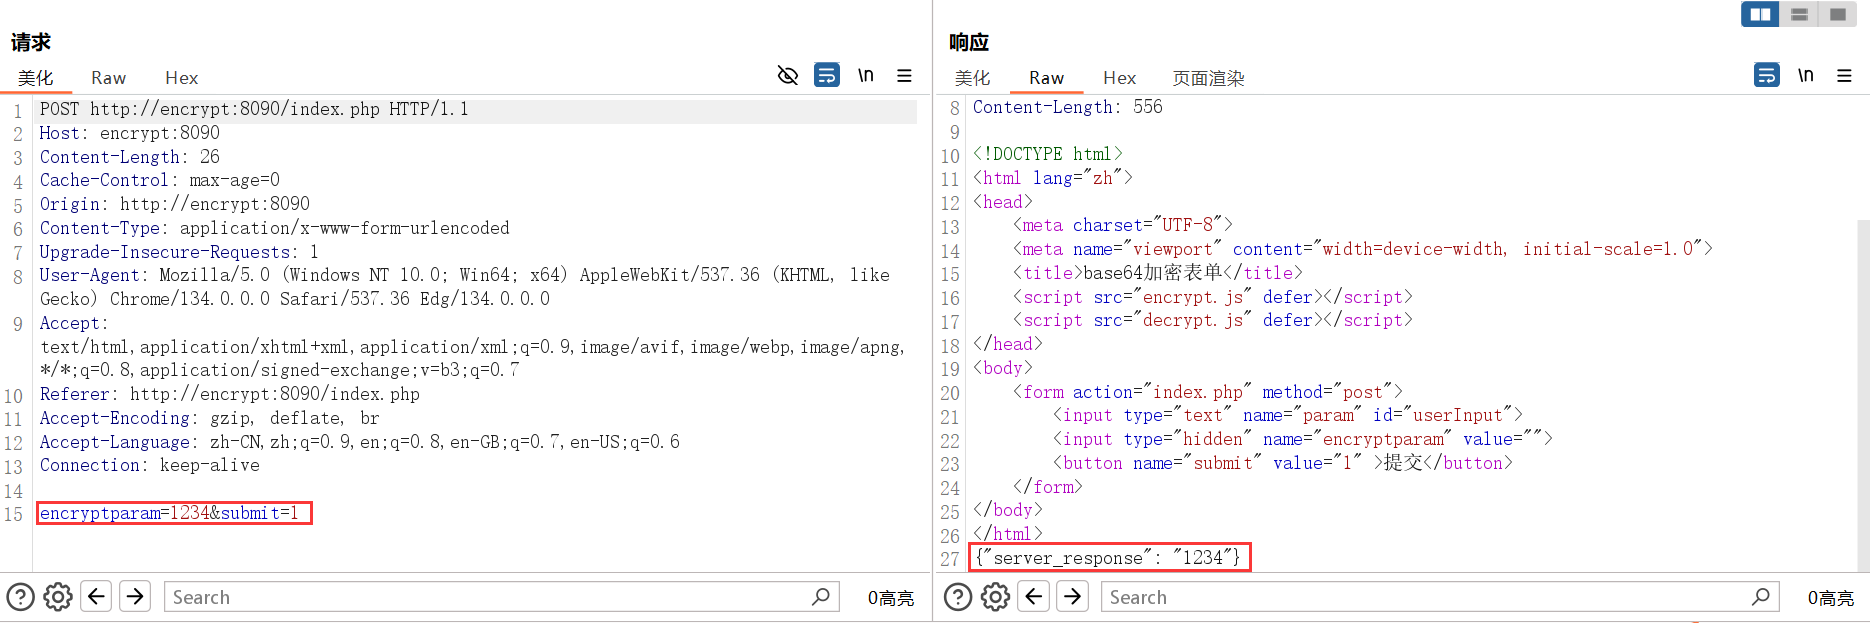This screenshot has width=1870, height=623.
Task: Switch to side-by-side layout view
Action: click(x=1760, y=14)
